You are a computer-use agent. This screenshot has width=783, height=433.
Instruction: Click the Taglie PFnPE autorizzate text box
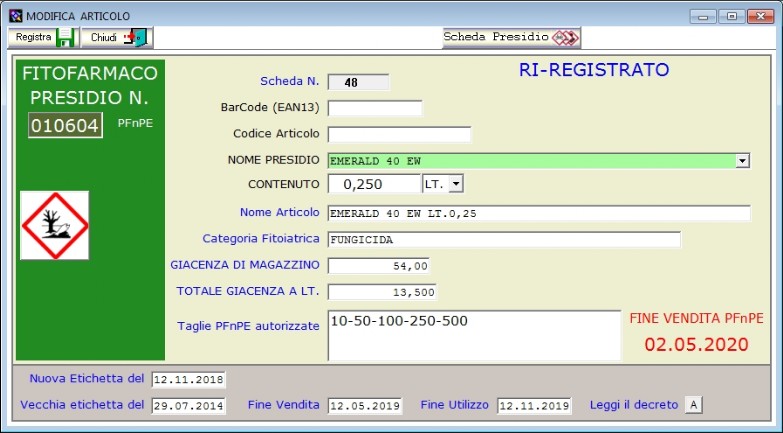[474, 335]
